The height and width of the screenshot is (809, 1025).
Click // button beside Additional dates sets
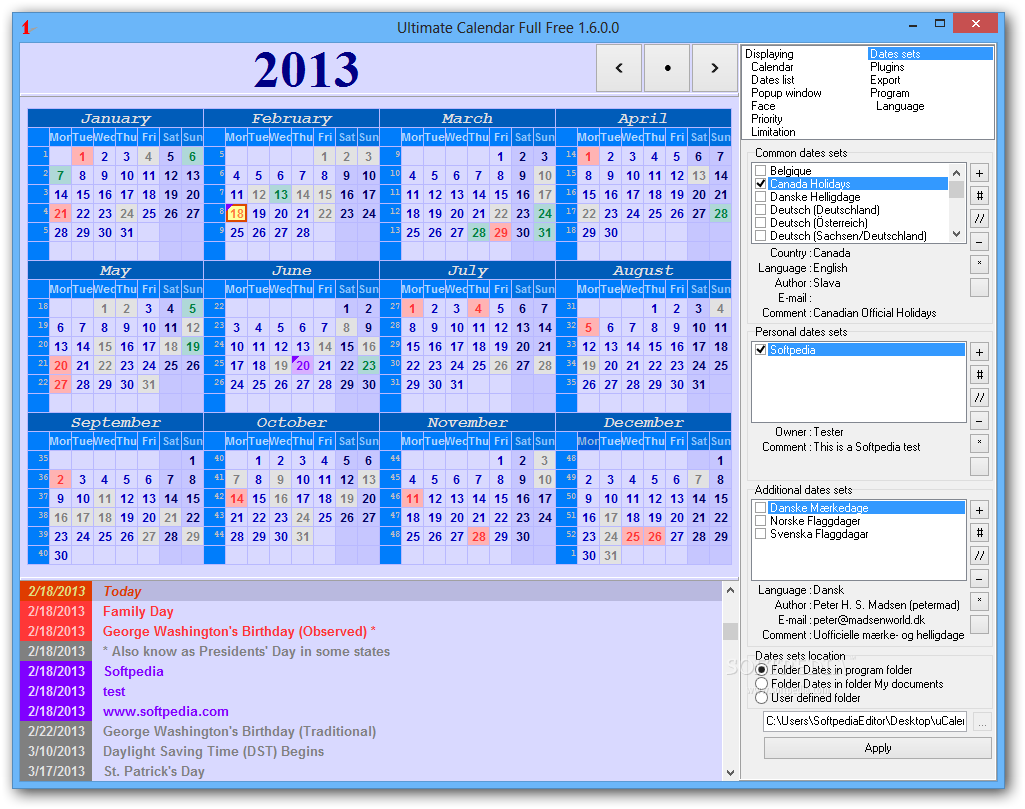click(x=979, y=556)
